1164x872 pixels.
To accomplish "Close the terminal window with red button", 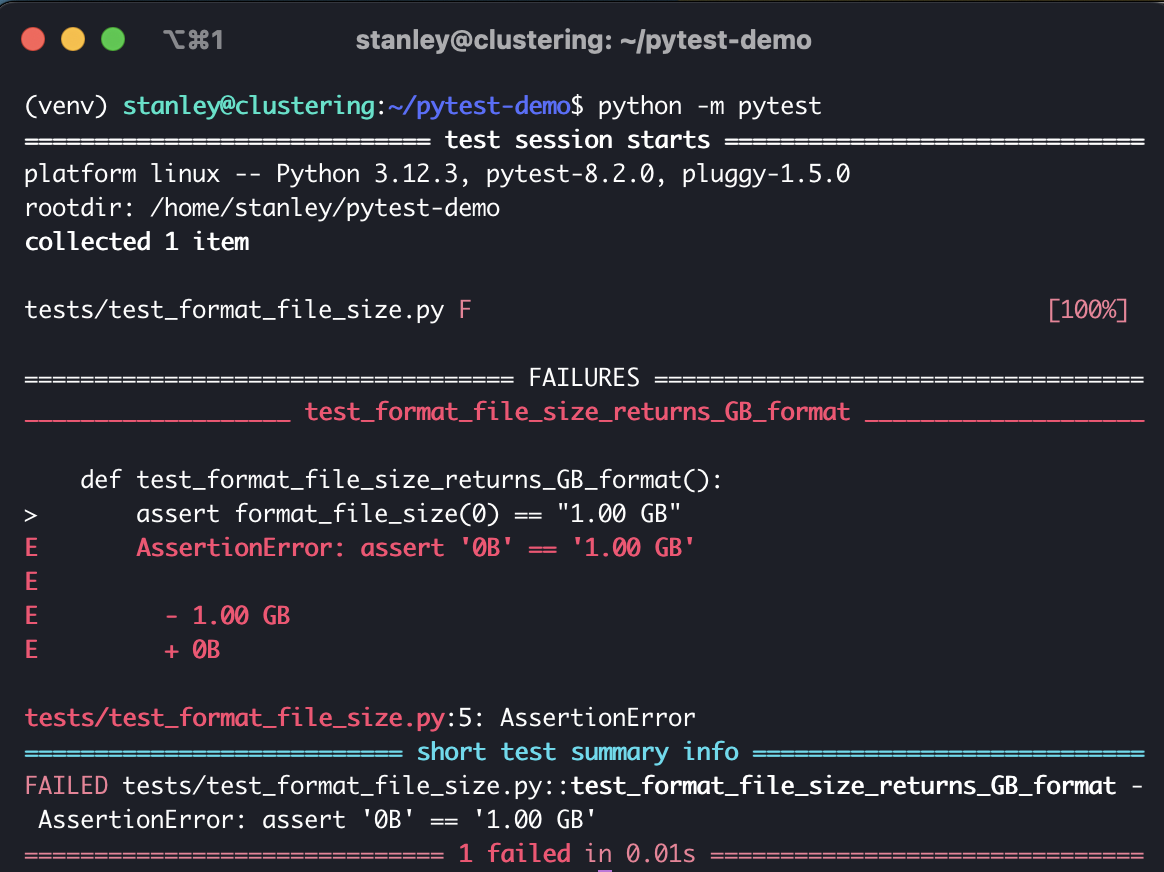I will 34,40.
